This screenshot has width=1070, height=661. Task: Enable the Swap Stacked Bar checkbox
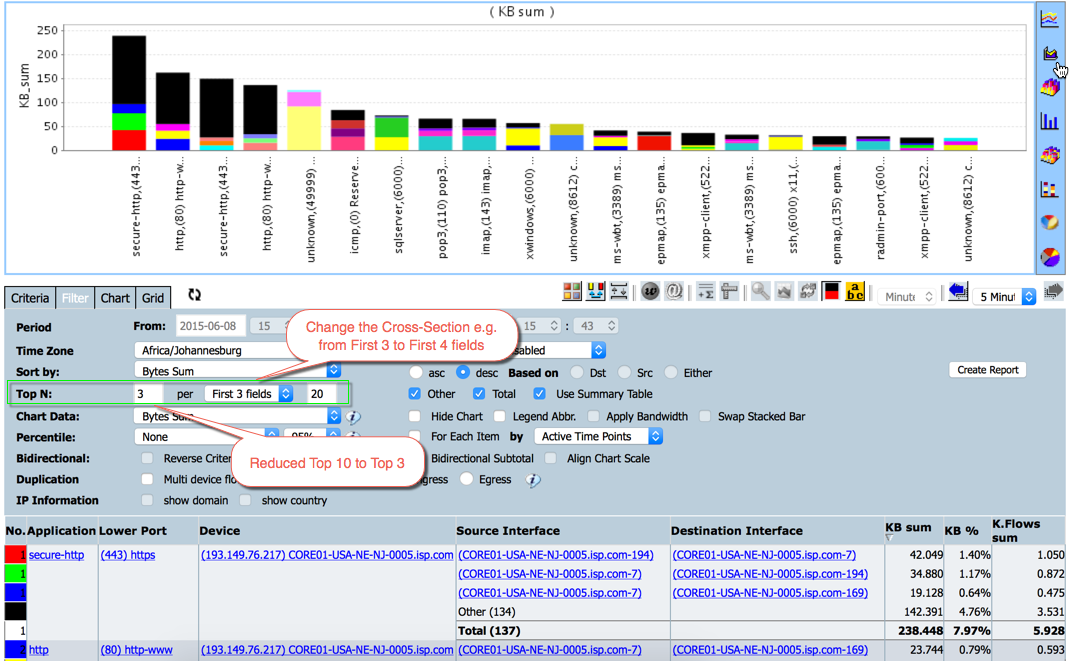(705, 416)
